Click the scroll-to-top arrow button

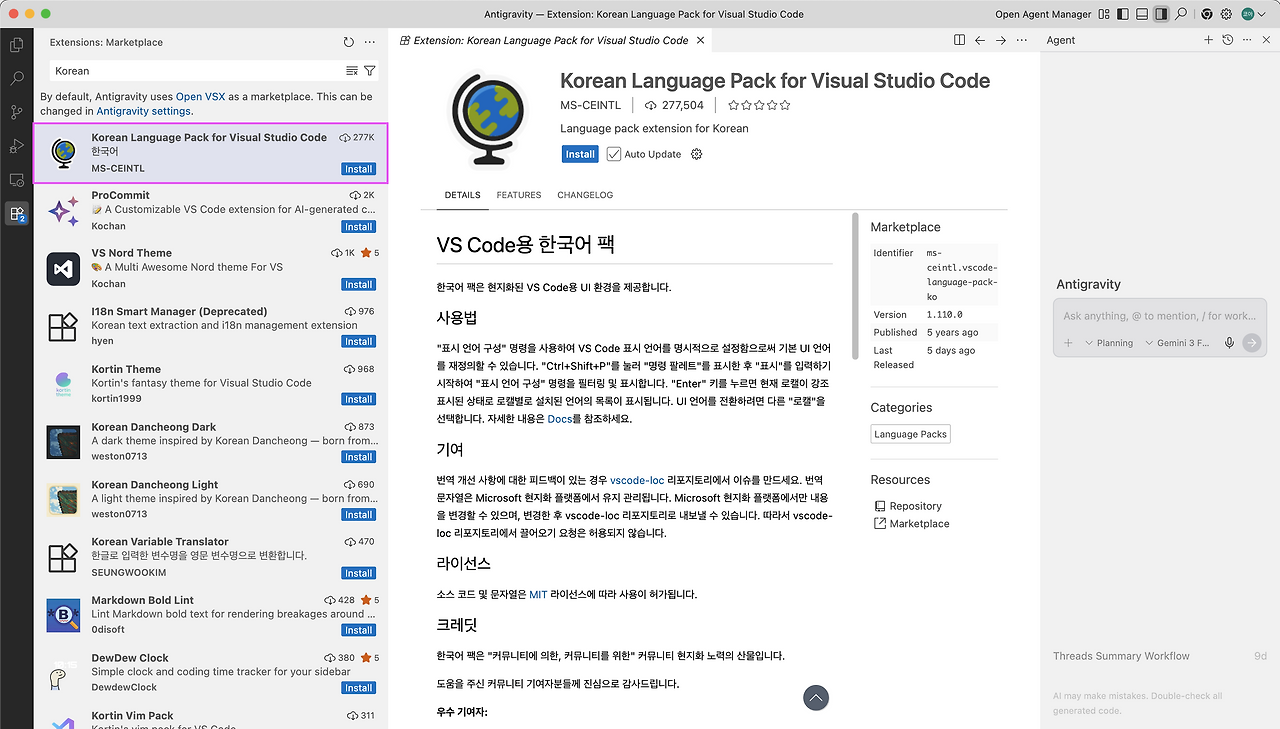[x=816, y=698]
